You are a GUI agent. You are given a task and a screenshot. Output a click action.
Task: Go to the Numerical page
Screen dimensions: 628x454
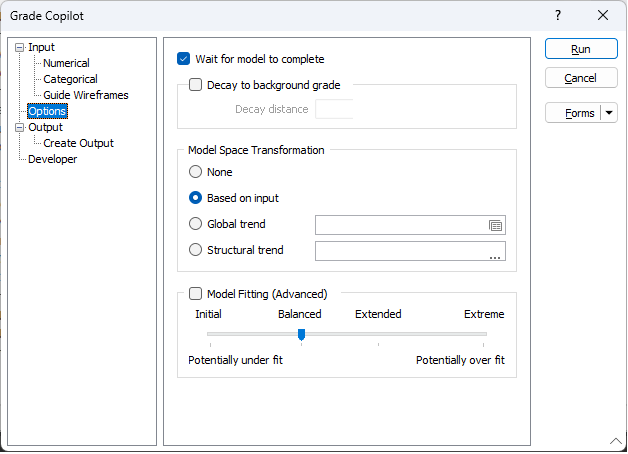pyautogui.click(x=66, y=63)
